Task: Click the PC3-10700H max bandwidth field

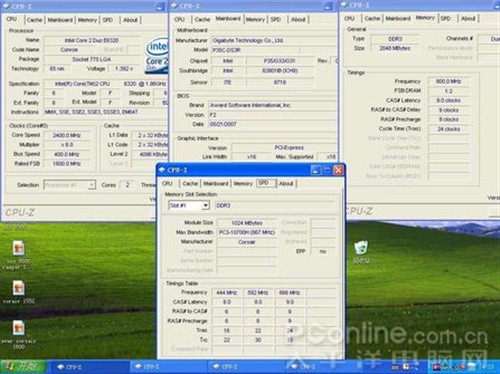Action: pos(247,232)
